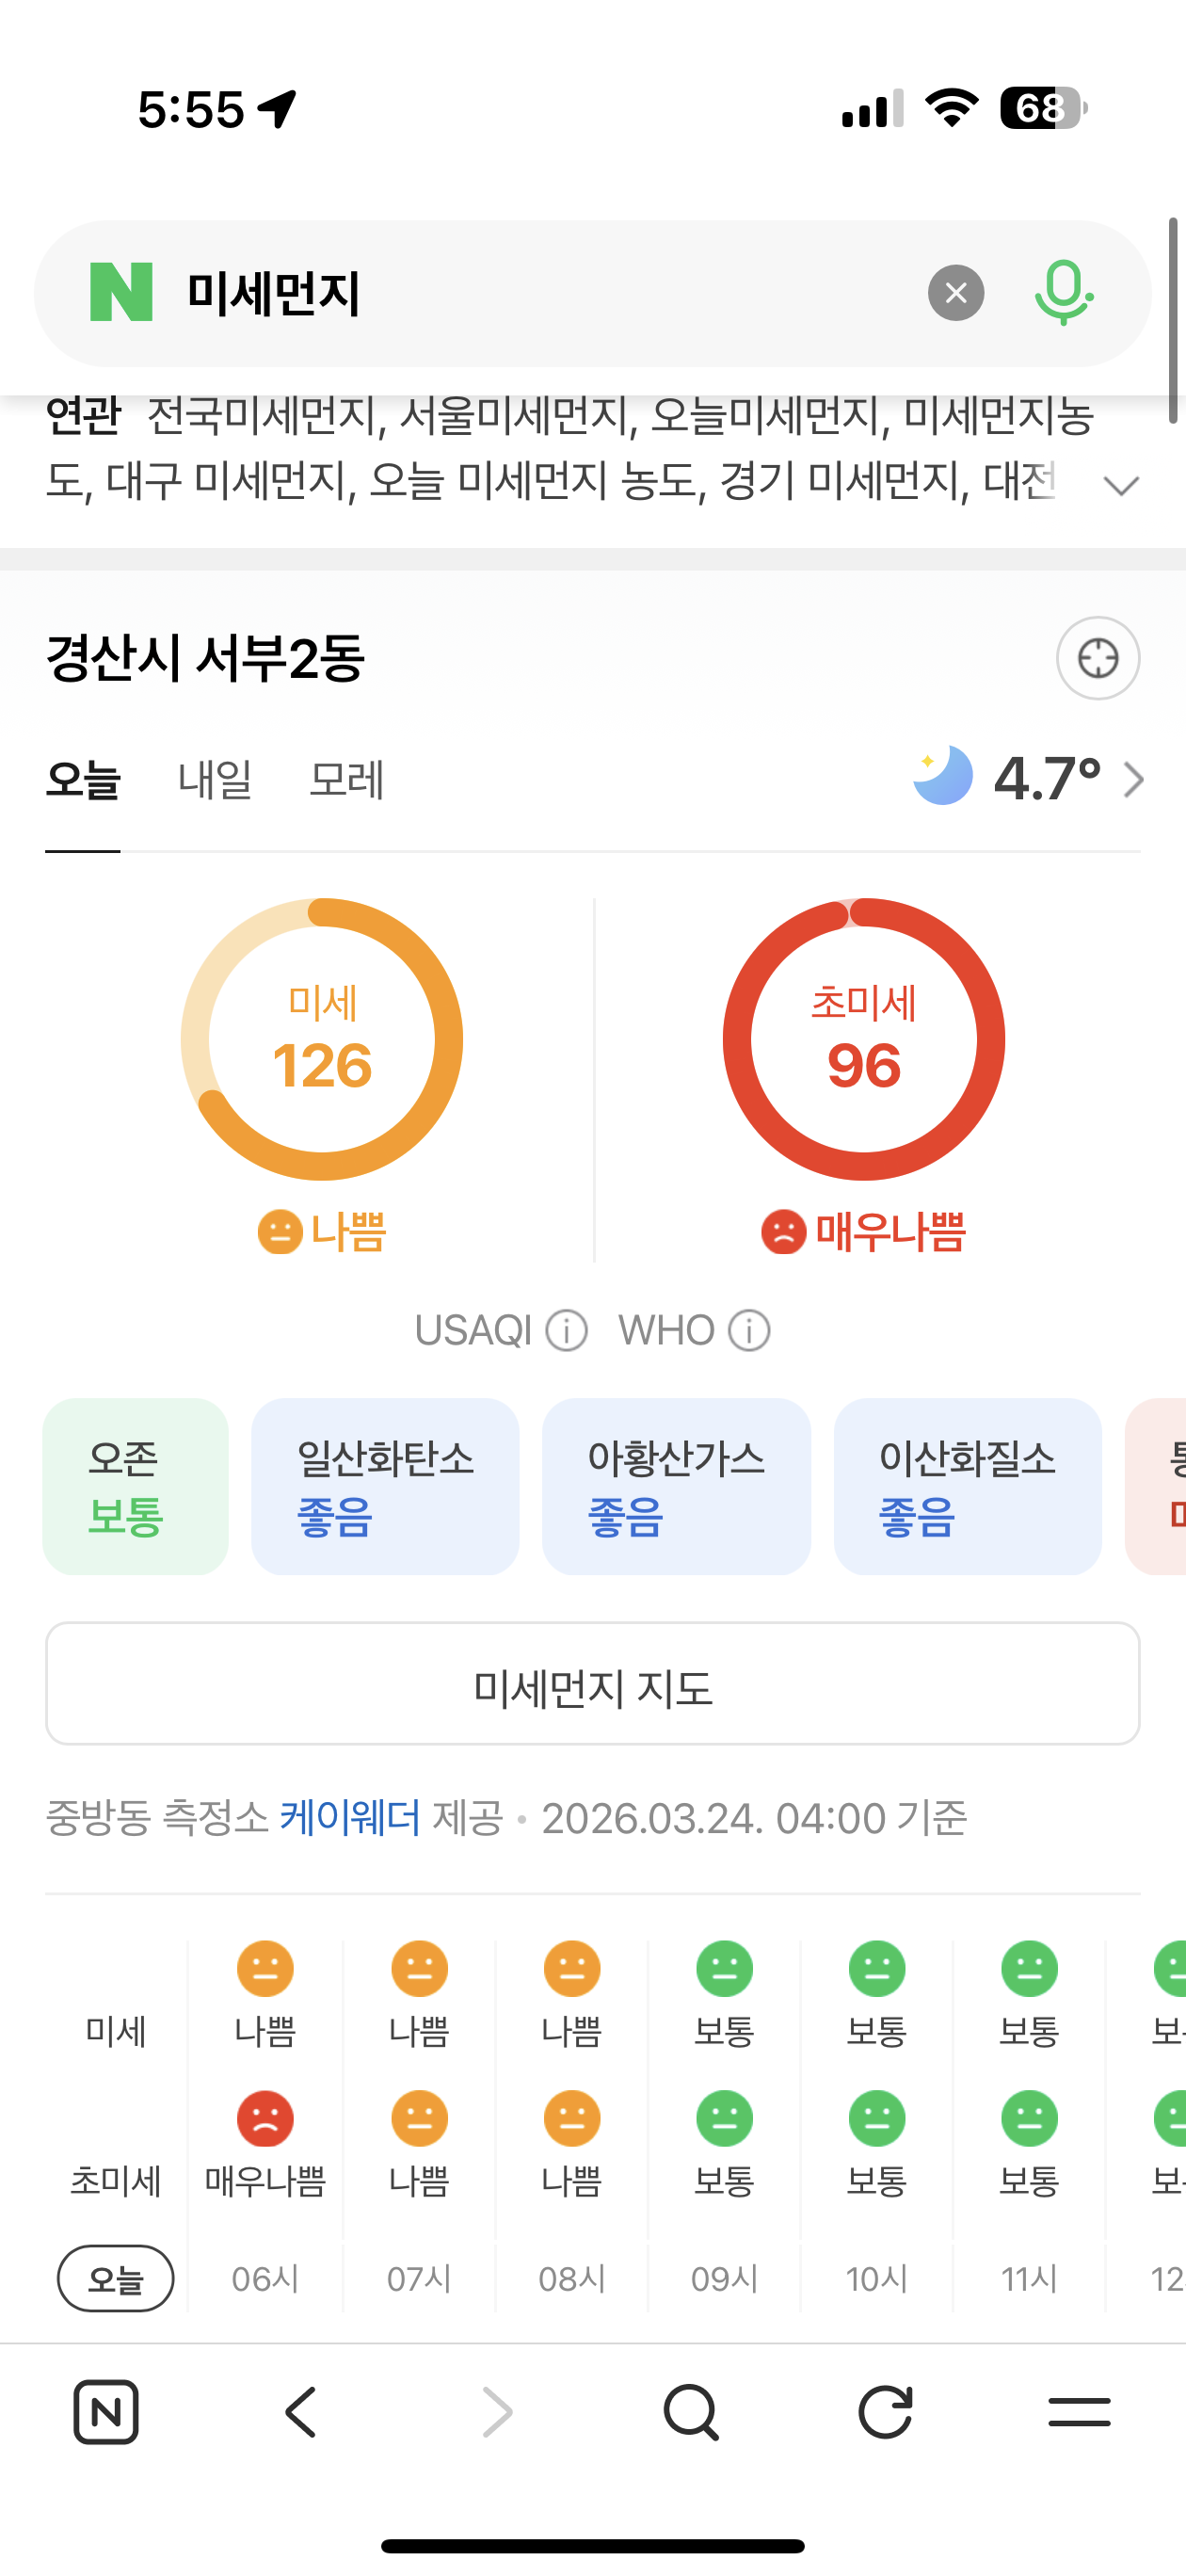
Task: Show USAQI info icon details
Action: [567, 1331]
